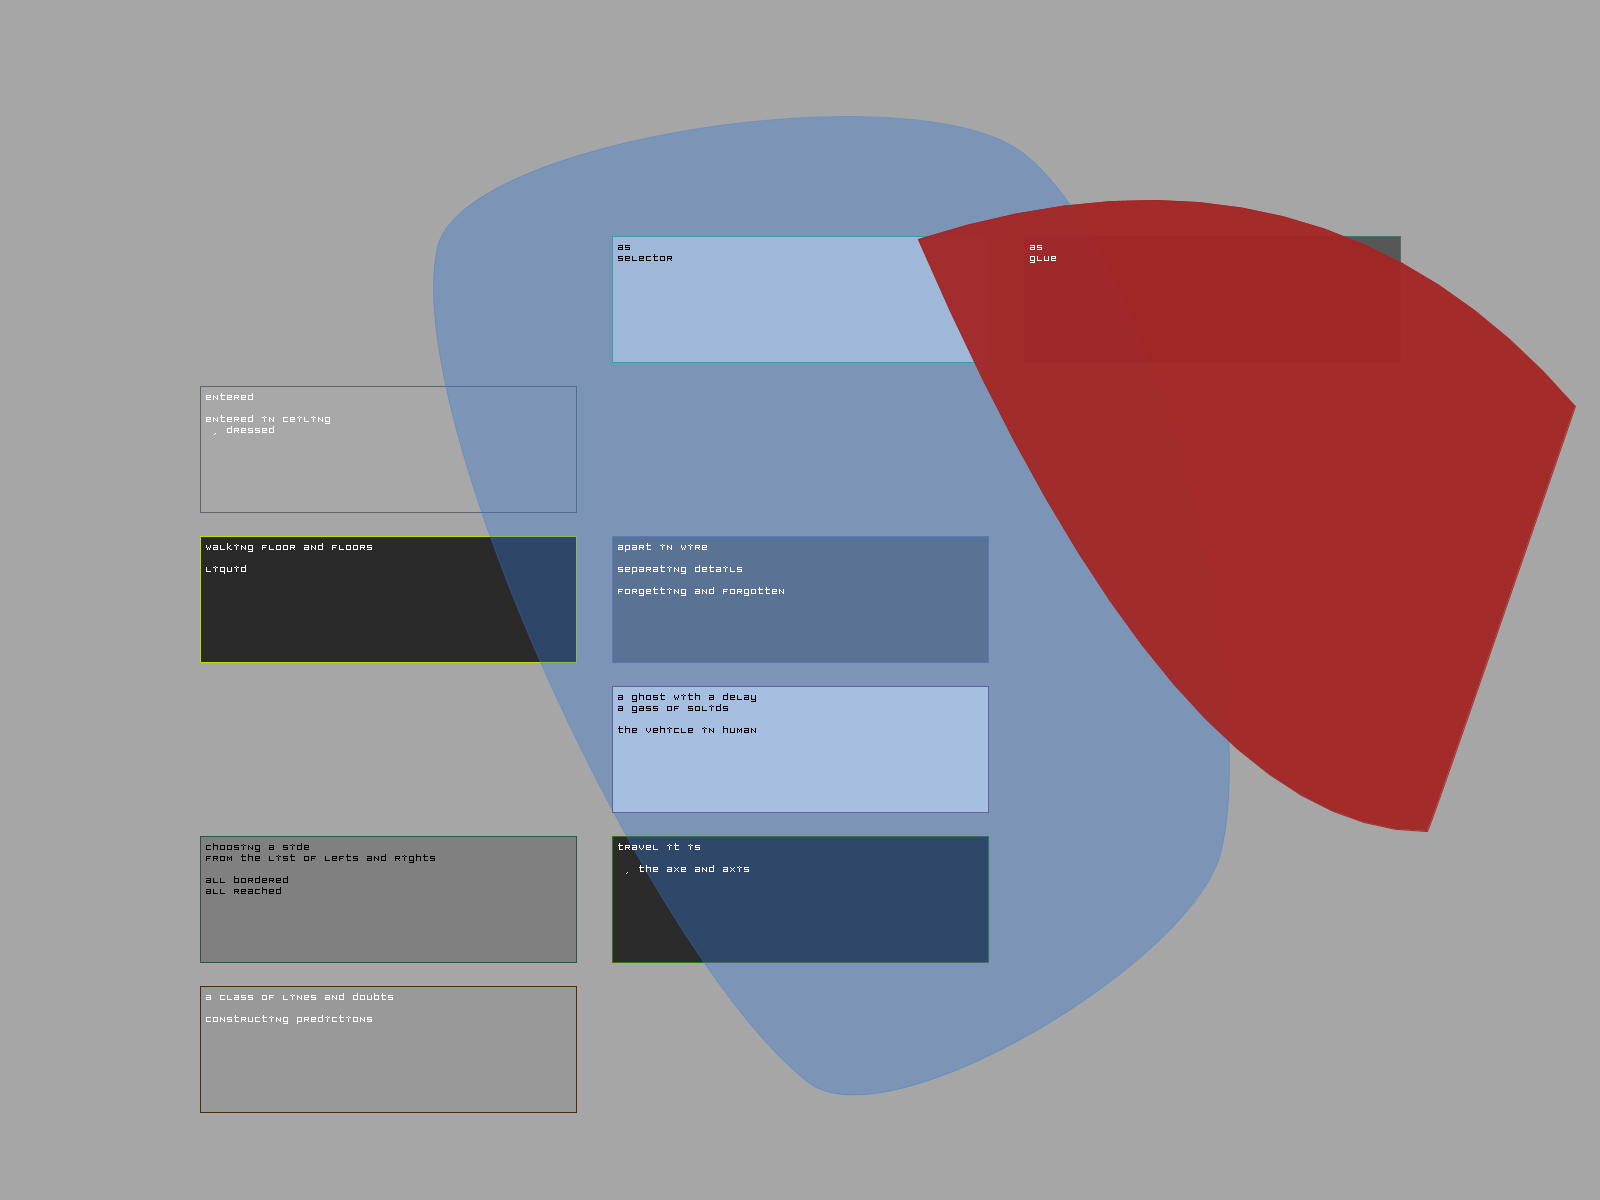Click the 'a ghost with a delay' line
This screenshot has height=1200, width=1600.
click(686, 697)
